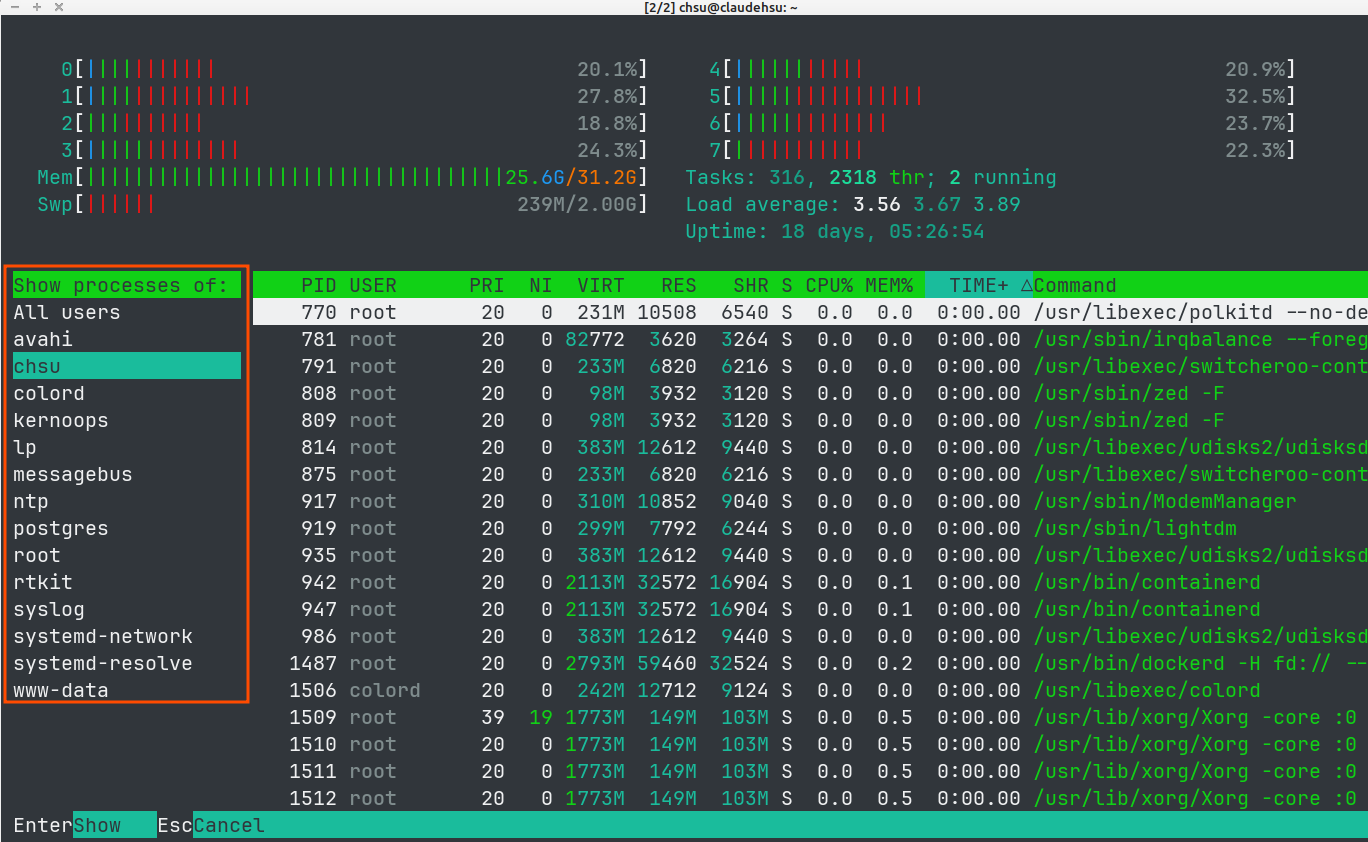Sort by the RES column header
Viewport: 1368px width, 842px height.
click(679, 285)
